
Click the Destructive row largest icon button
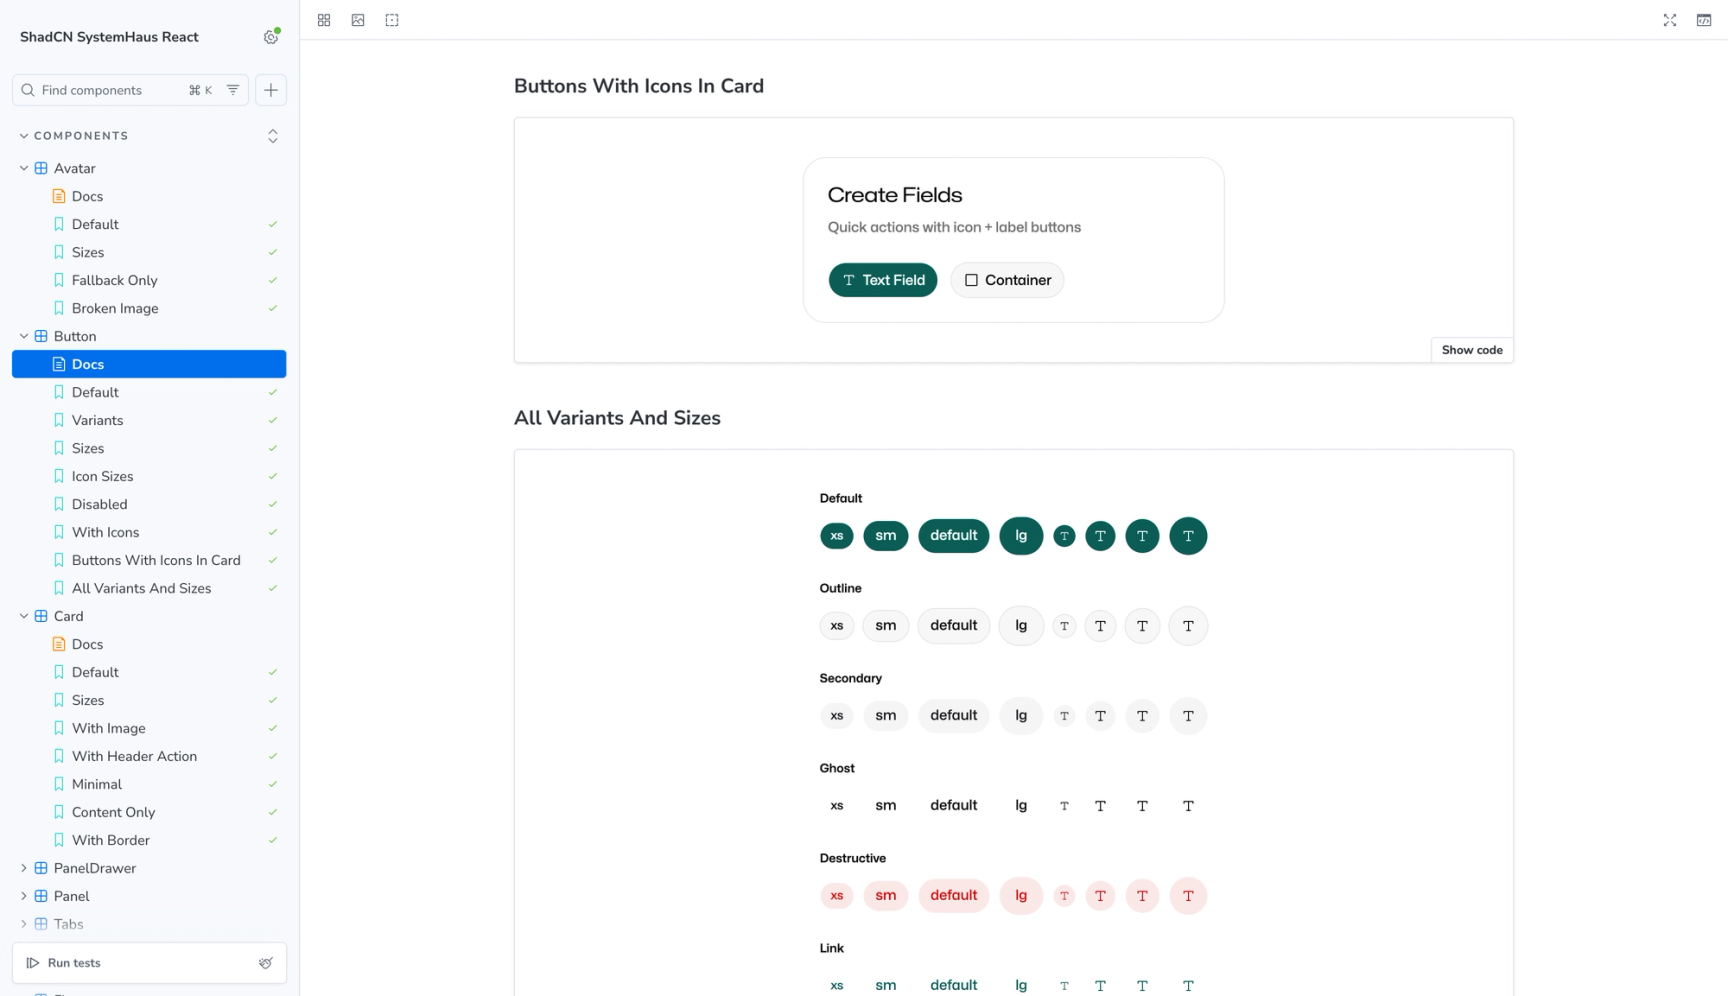tap(1188, 896)
